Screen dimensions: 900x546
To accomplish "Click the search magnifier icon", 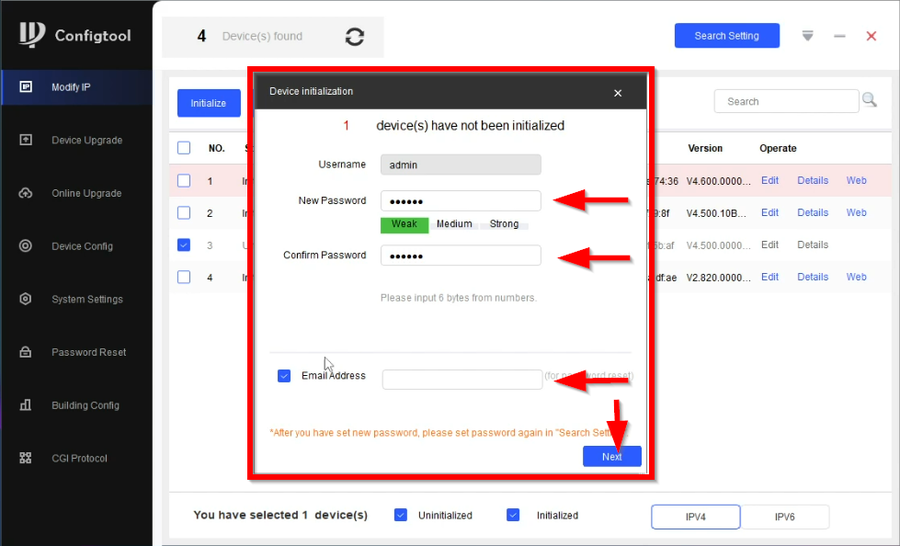I will [870, 100].
